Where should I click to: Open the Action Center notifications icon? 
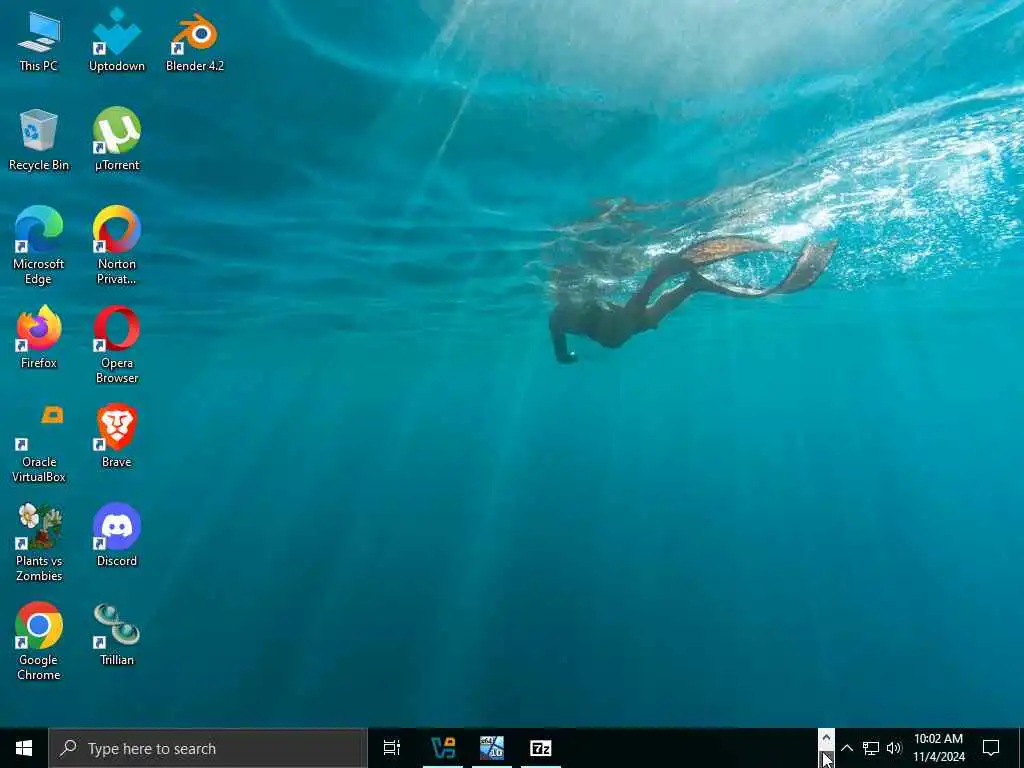pos(991,748)
